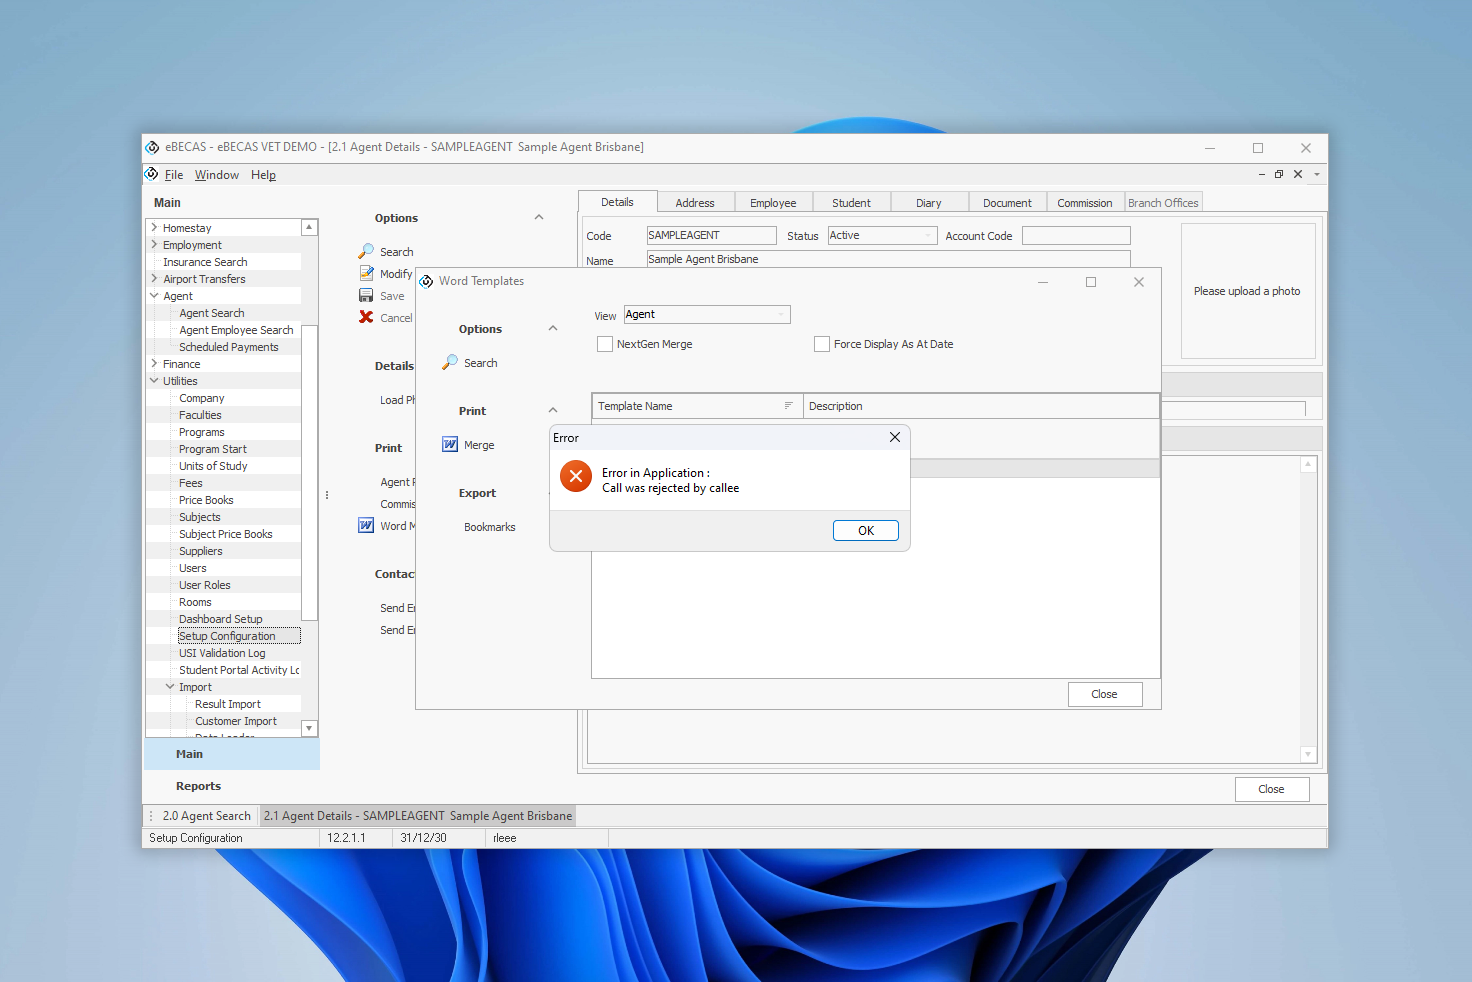Click the Search magnifier in Word Templates dialog
Screen dimensions: 1472x982
click(x=450, y=363)
